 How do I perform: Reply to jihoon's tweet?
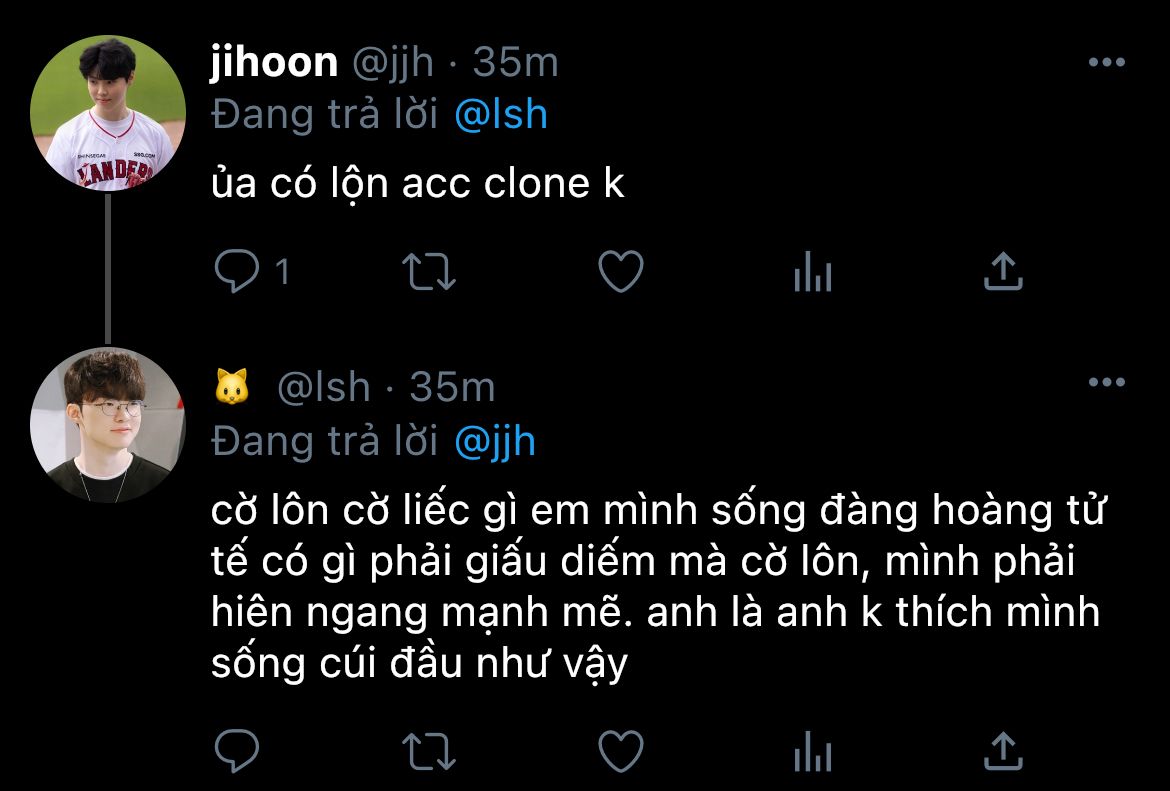coord(237,271)
